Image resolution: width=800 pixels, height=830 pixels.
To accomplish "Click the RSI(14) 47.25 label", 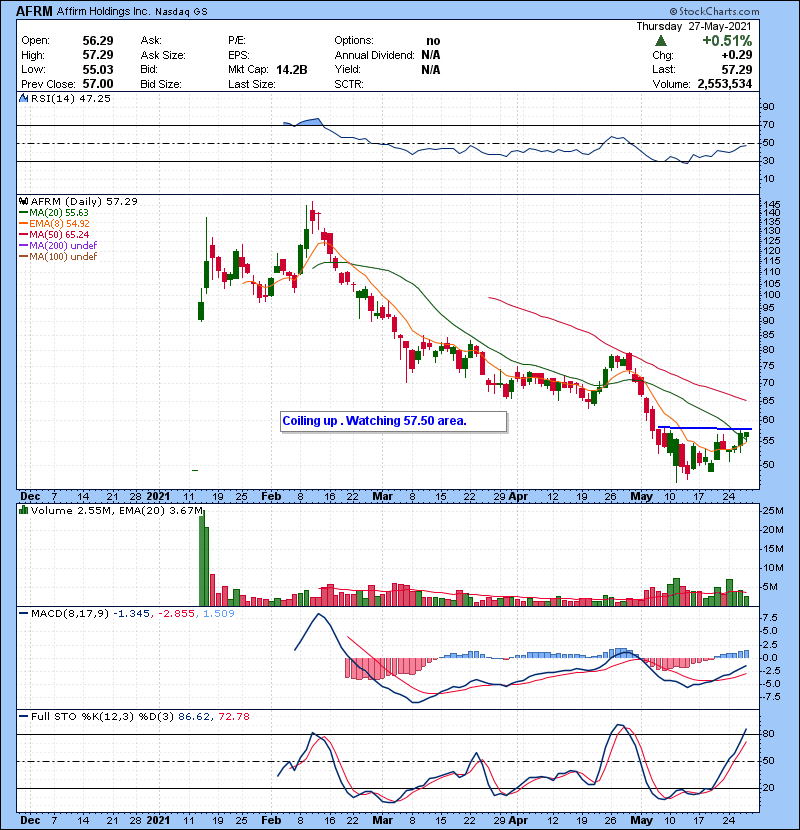I will [x=70, y=98].
